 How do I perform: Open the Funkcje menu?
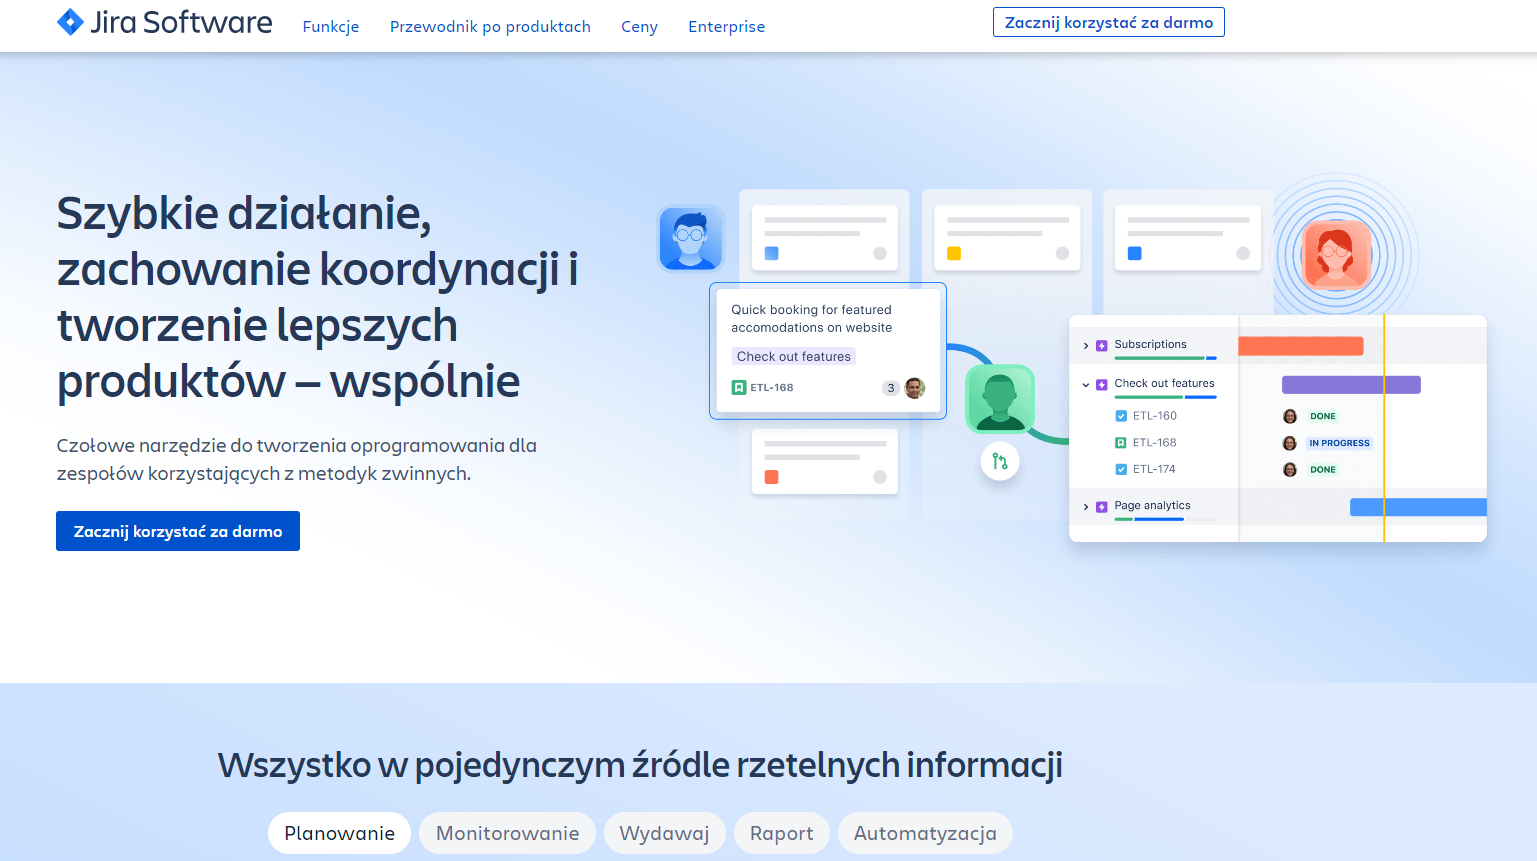tap(331, 27)
